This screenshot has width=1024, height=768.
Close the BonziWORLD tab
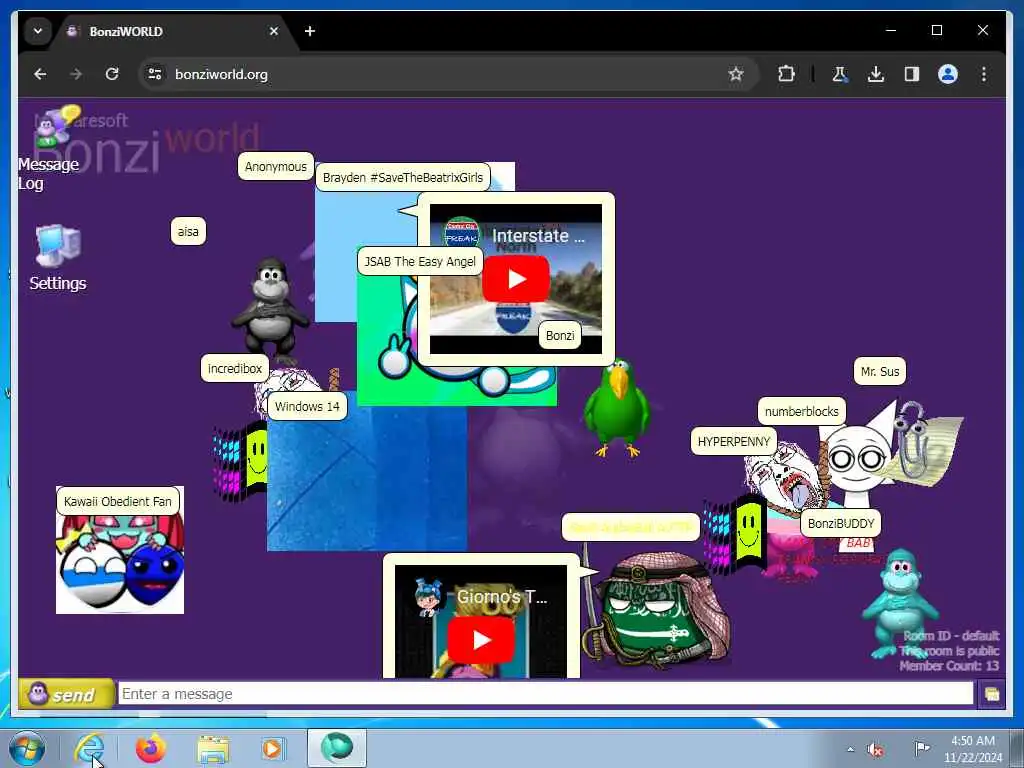pos(274,31)
